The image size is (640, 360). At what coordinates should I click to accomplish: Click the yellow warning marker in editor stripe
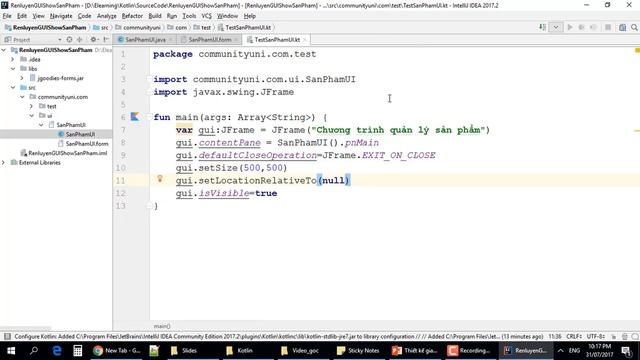[x=637, y=131]
